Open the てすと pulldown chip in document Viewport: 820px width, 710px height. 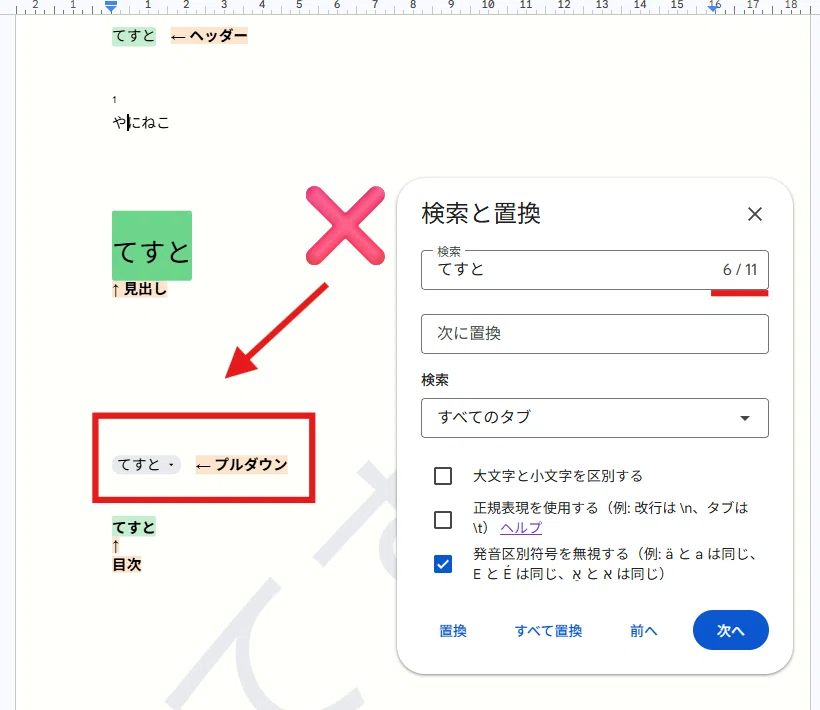146,464
